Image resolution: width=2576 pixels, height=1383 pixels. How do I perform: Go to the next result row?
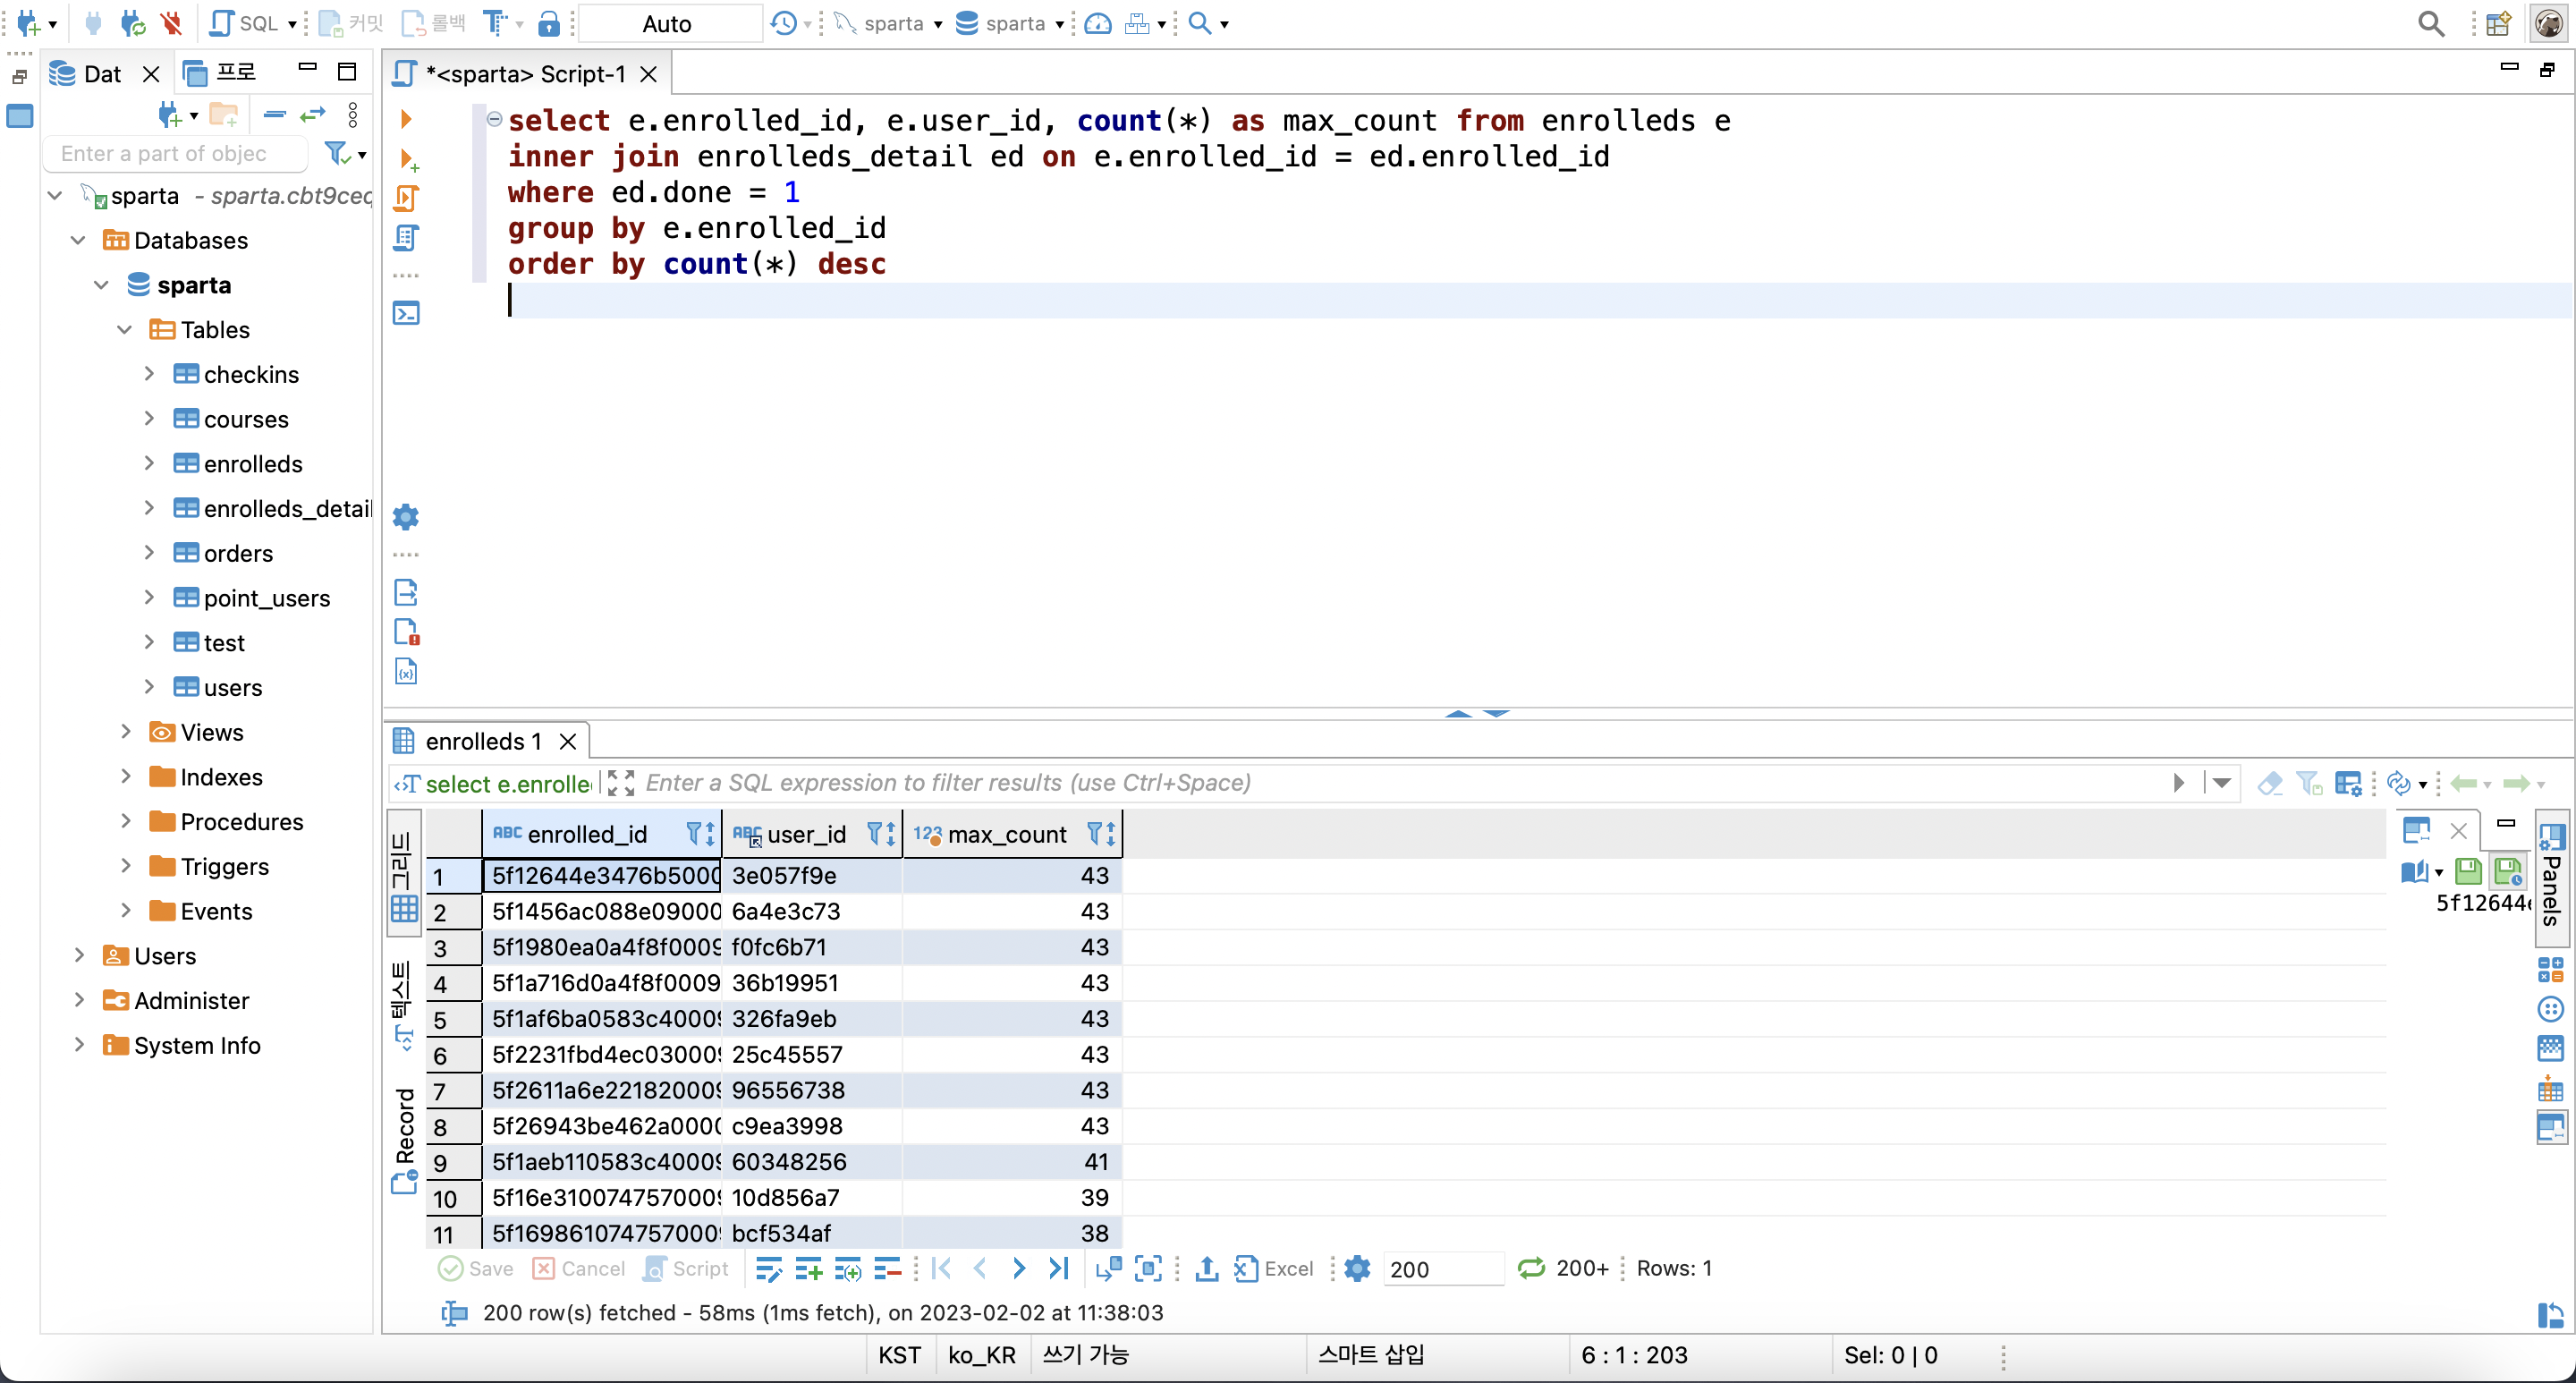[1019, 1269]
